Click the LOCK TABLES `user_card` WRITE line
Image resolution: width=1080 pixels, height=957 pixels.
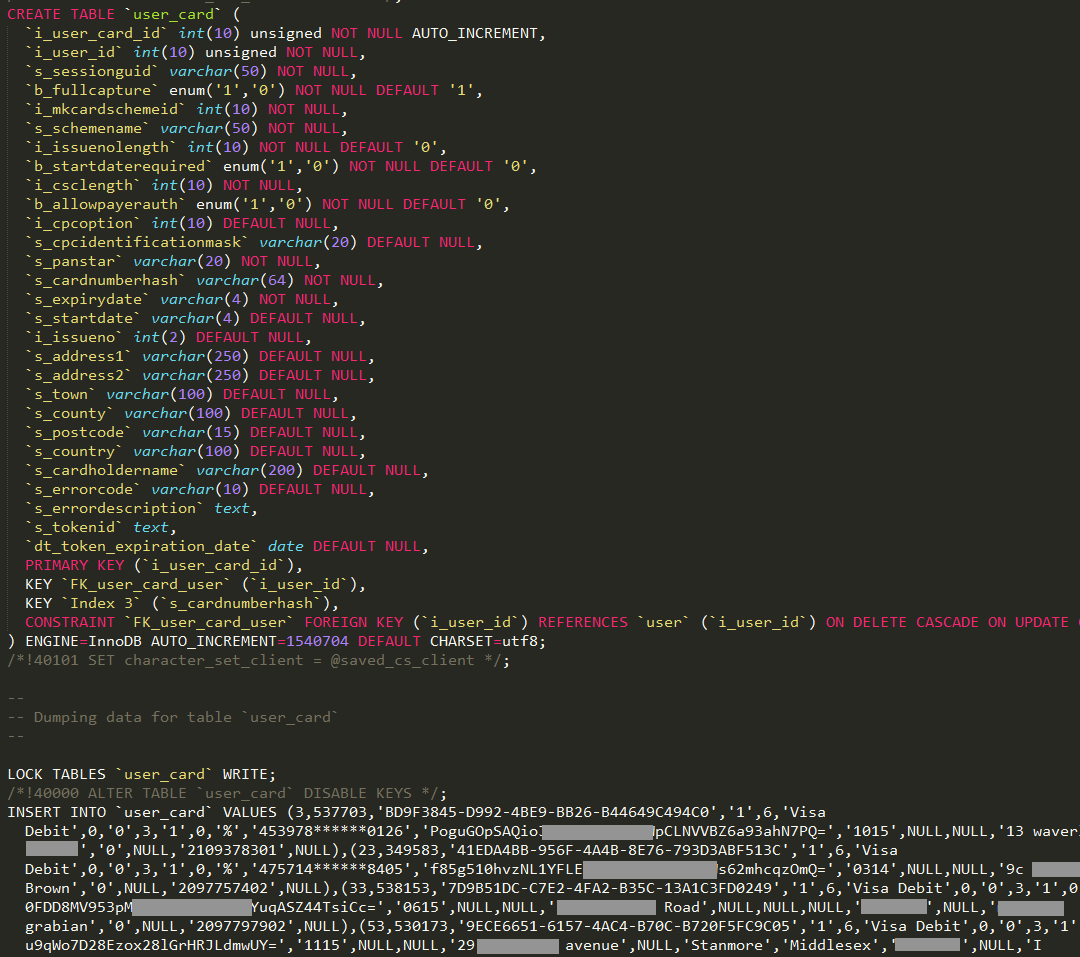click(141, 774)
